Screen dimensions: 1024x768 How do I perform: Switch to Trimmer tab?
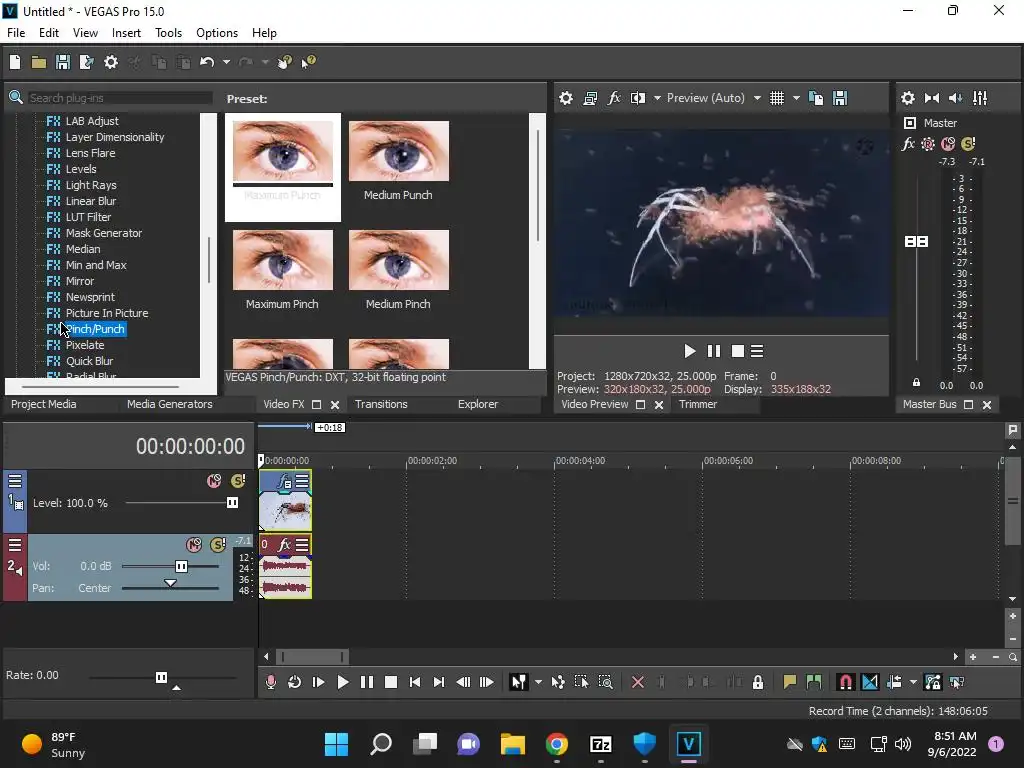click(698, 404)
